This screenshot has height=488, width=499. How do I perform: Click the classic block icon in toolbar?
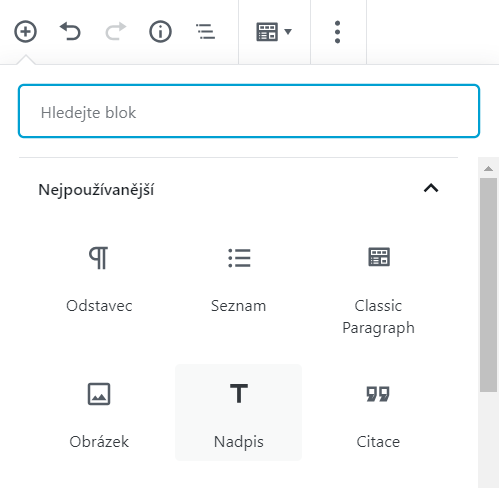coord(267,32)
